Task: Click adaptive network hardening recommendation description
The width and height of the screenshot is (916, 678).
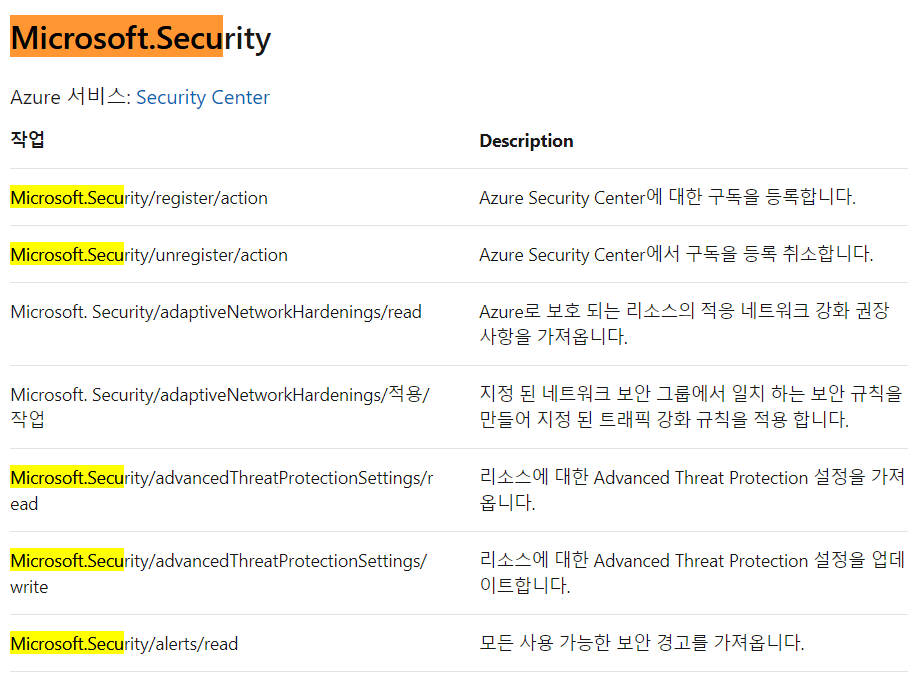Action: pyautogui.click(x=684, y=324)
